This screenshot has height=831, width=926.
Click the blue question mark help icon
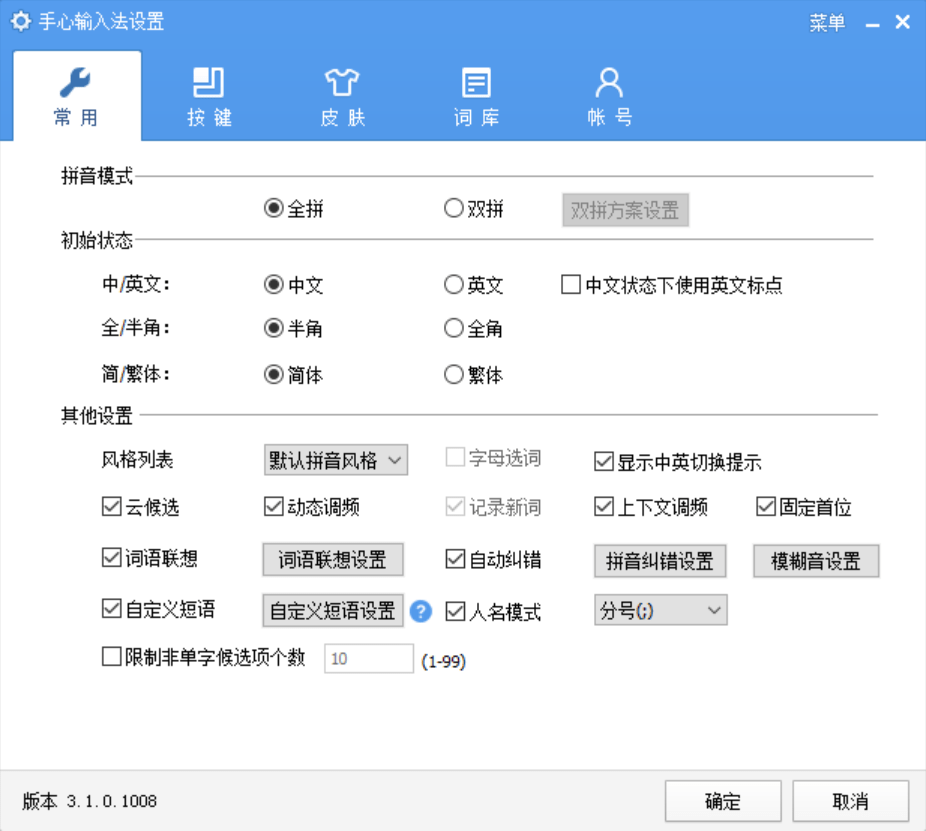(x=420, y=611)
